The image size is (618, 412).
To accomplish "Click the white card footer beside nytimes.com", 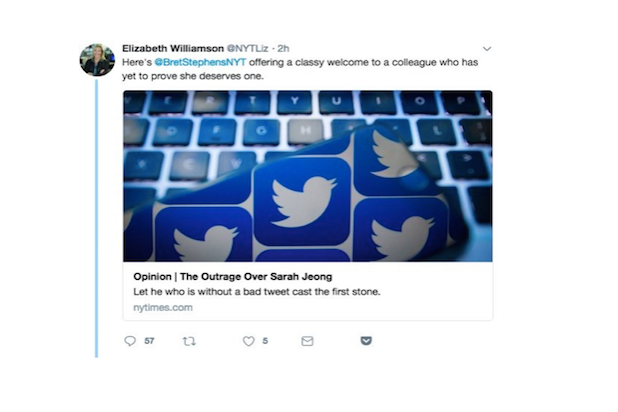I will [341, 308].
